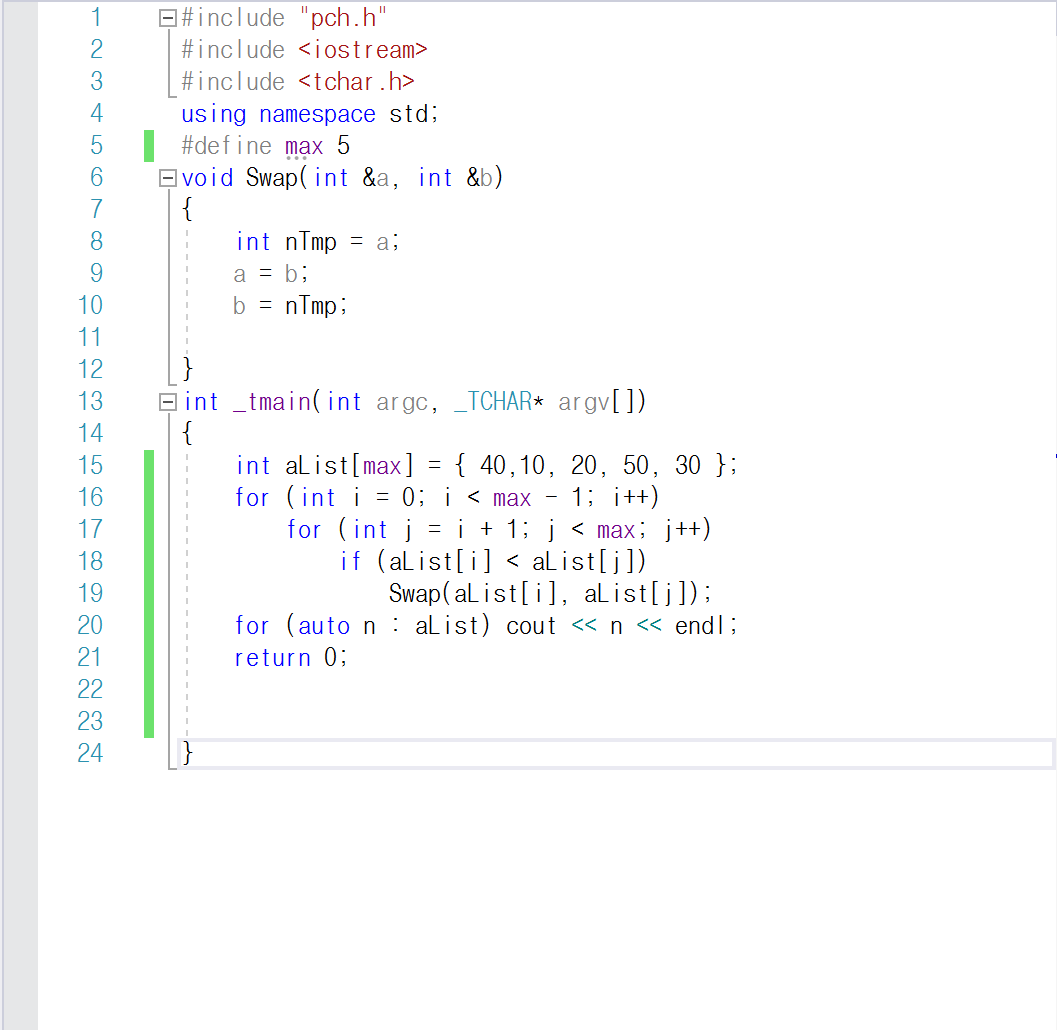
Task: Click the green change marker beside line 5
Action: click(149, 146)
